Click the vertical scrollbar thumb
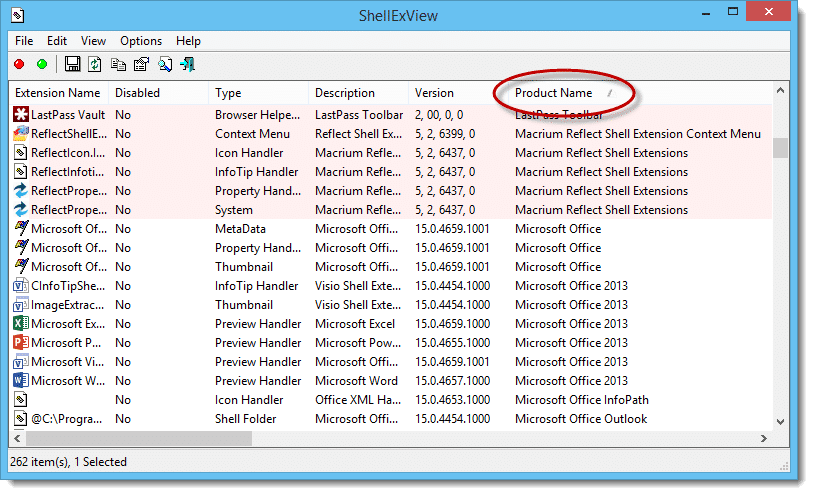 780,148
